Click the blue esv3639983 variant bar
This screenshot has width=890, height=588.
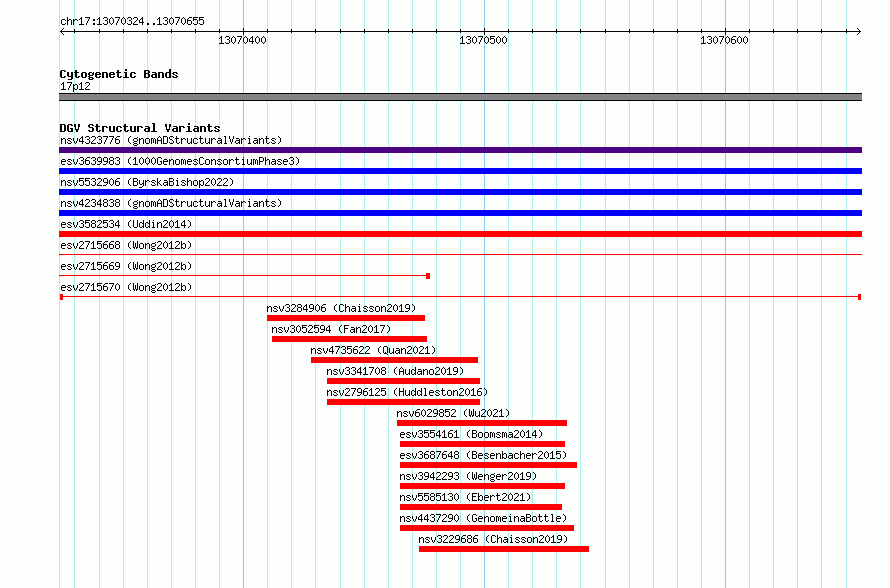(460, 171)
